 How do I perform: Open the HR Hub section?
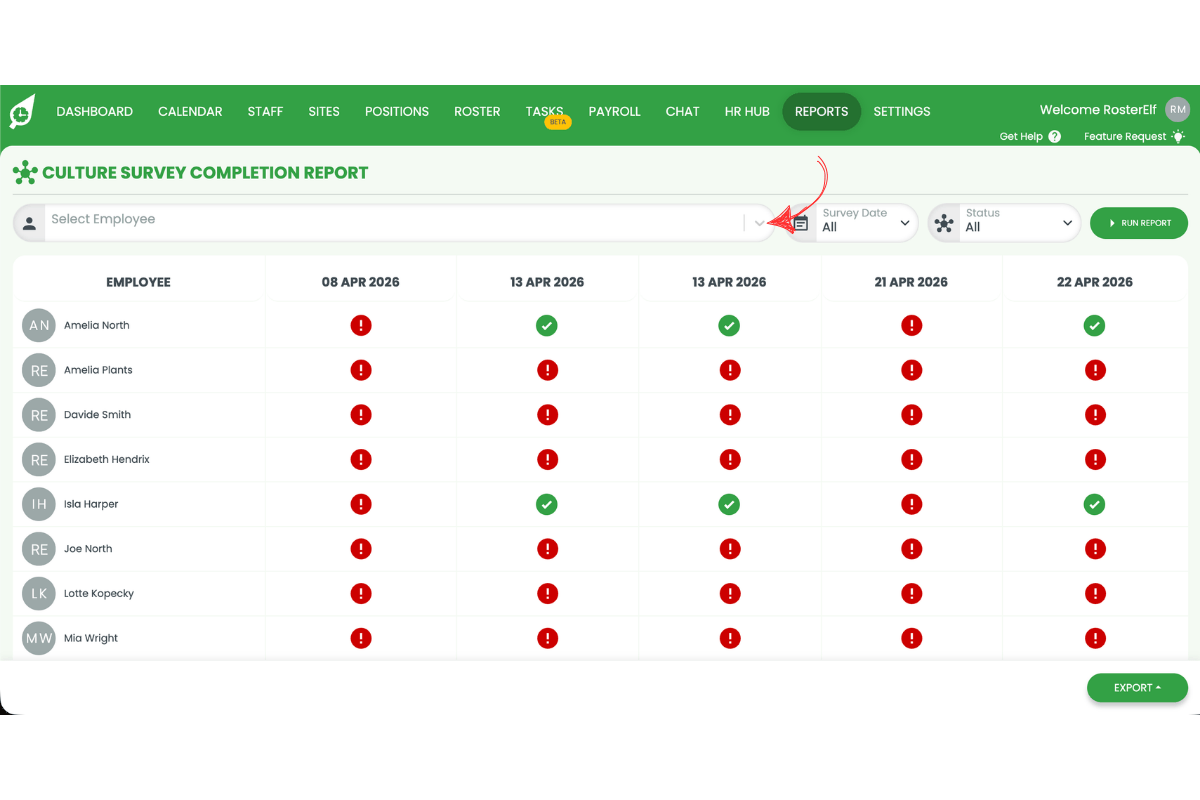tap(746, 111)
